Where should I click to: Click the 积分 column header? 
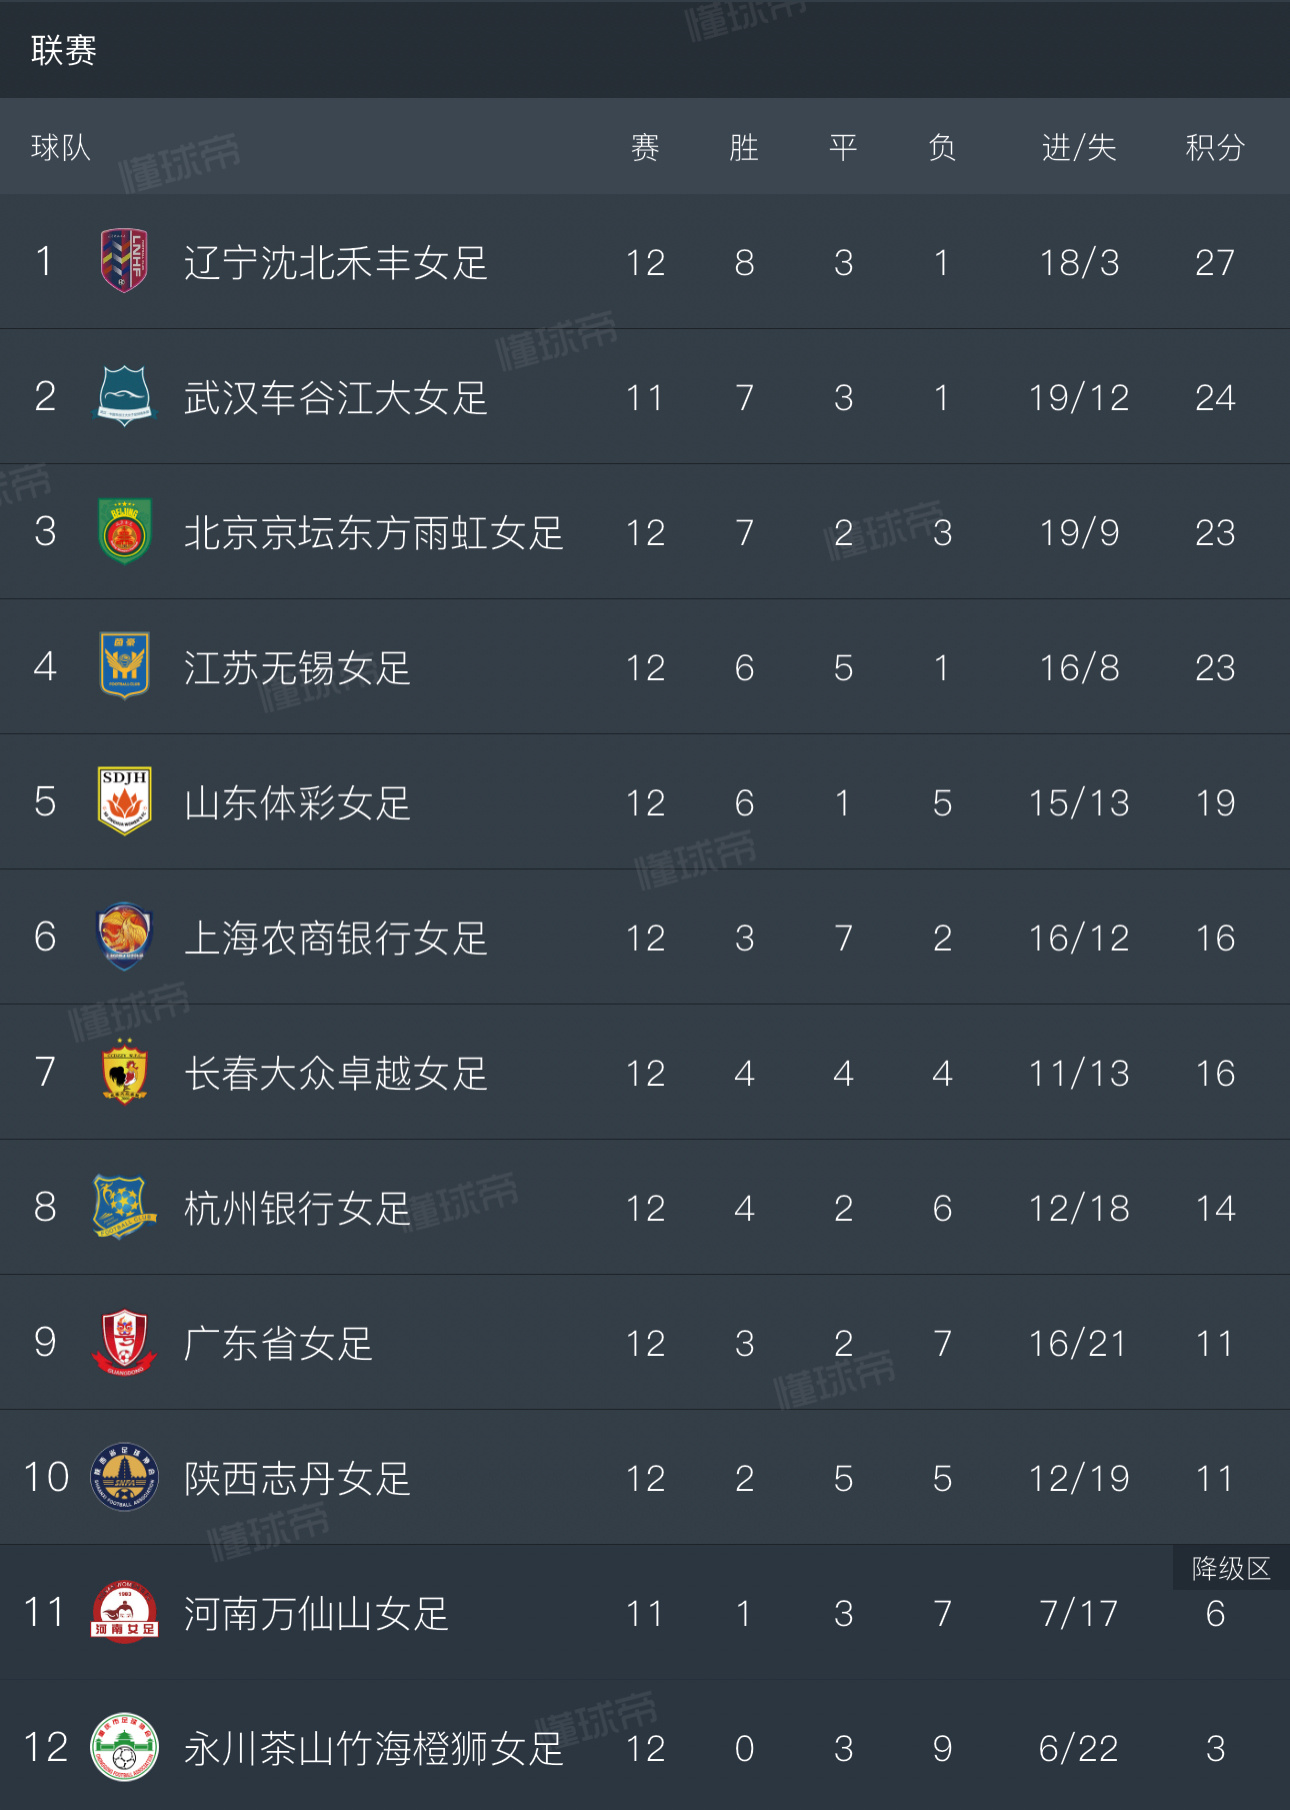(1215, 147)
